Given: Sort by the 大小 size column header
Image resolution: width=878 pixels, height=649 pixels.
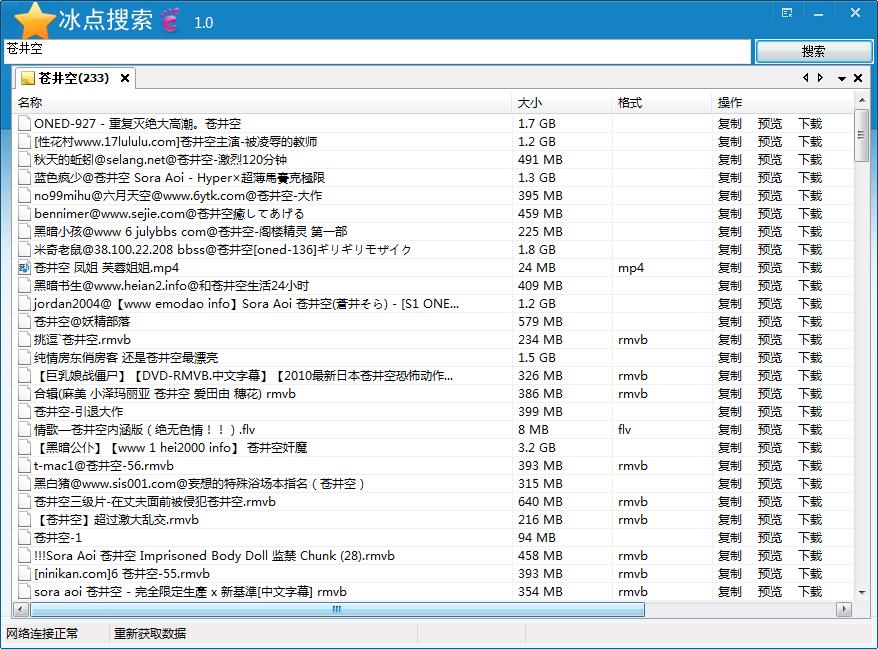Looking at the screenshot, I should click(x=530, y=102).
